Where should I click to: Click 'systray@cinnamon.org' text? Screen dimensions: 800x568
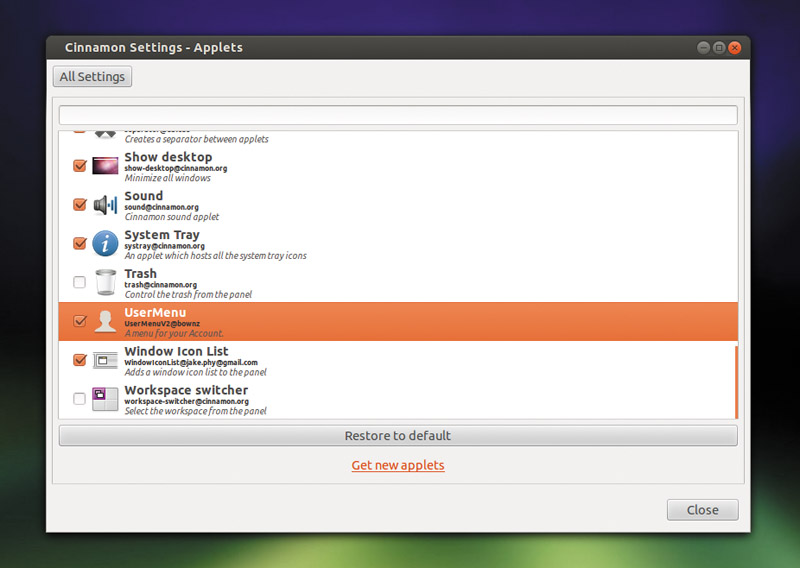point(164,246)
